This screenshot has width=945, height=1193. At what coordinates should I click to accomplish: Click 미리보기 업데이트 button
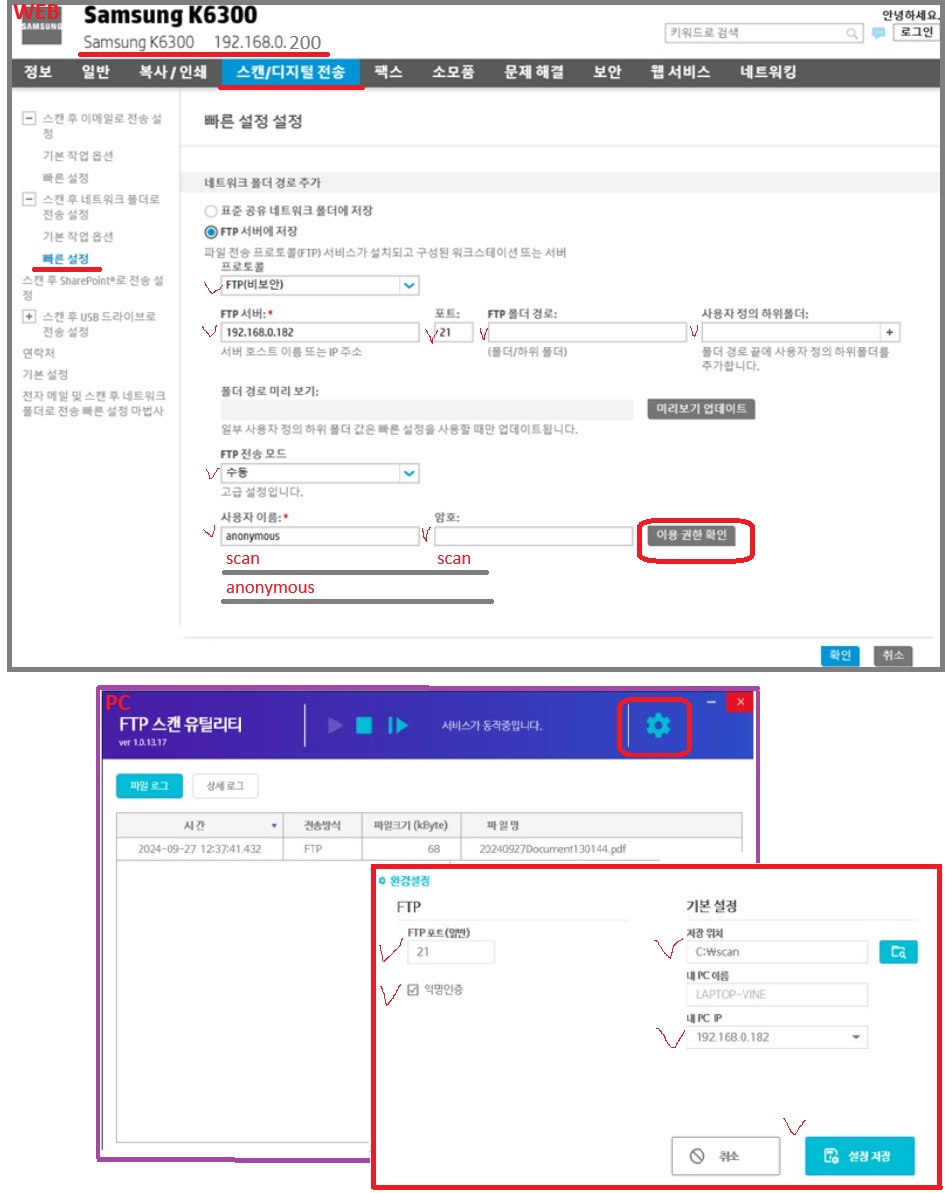coord(701,409)
